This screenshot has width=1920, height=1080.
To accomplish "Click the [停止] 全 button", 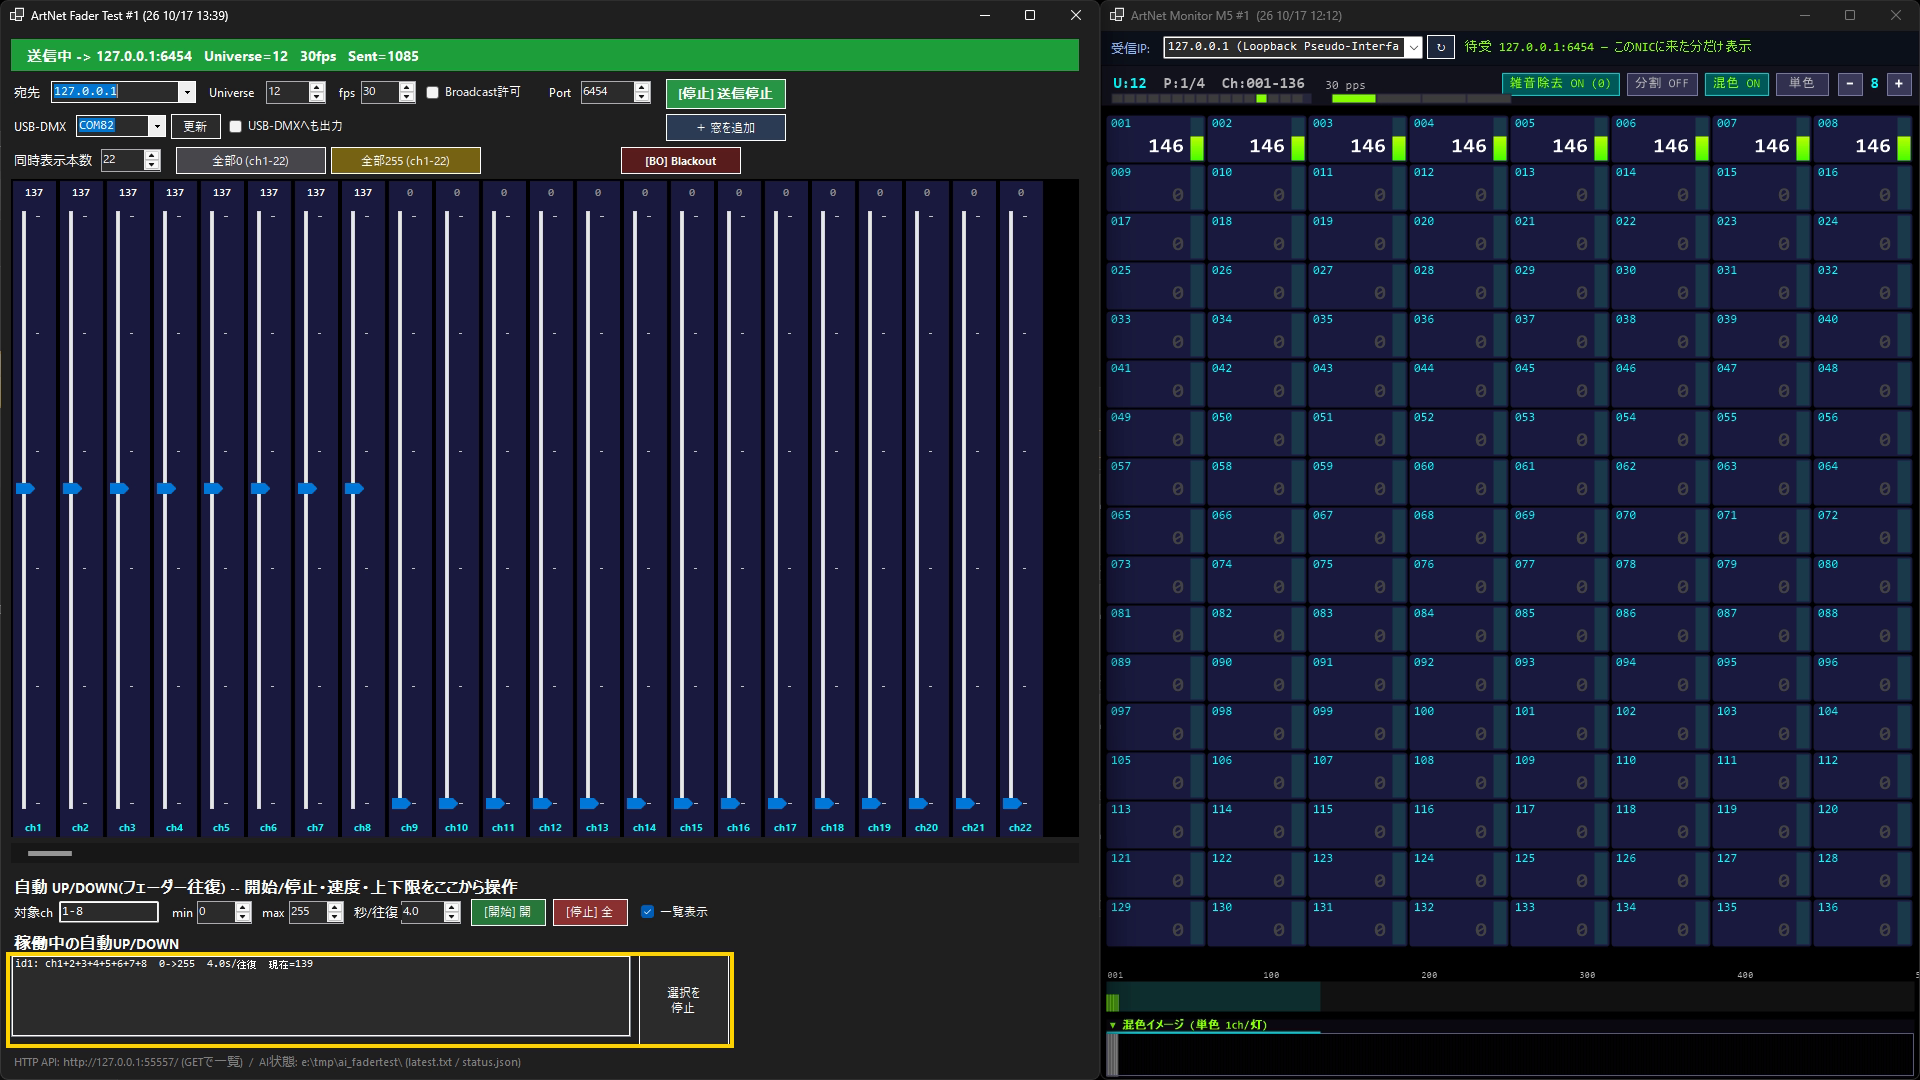I will pyautogui.click(x=590, y=912).
